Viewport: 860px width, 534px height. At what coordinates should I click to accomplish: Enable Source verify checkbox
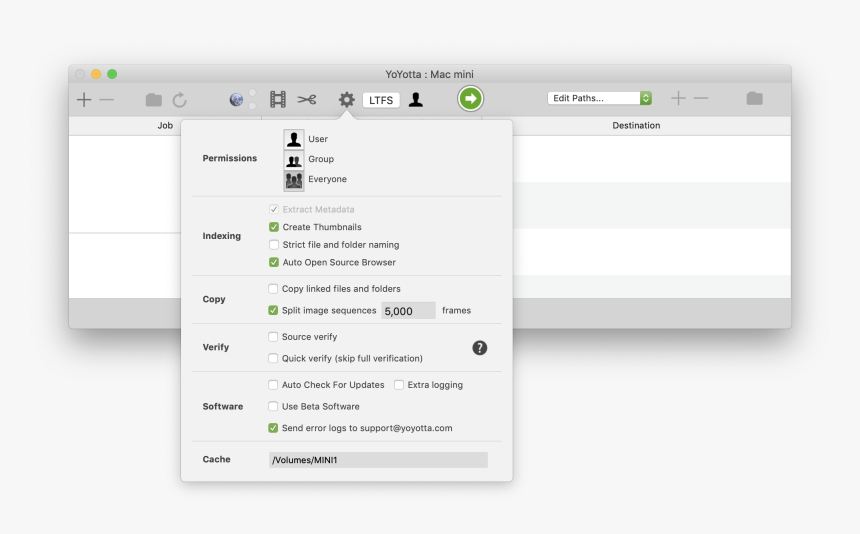(x=273, y=337)
